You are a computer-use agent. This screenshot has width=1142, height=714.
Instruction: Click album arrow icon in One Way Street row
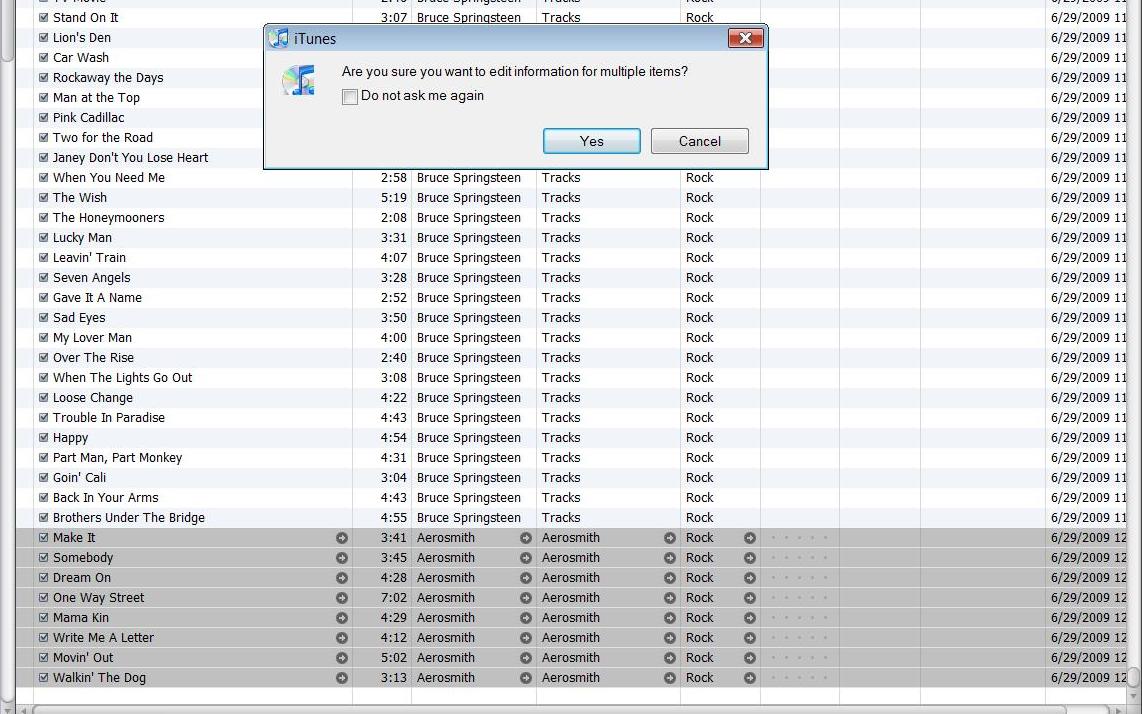[669, 598]
